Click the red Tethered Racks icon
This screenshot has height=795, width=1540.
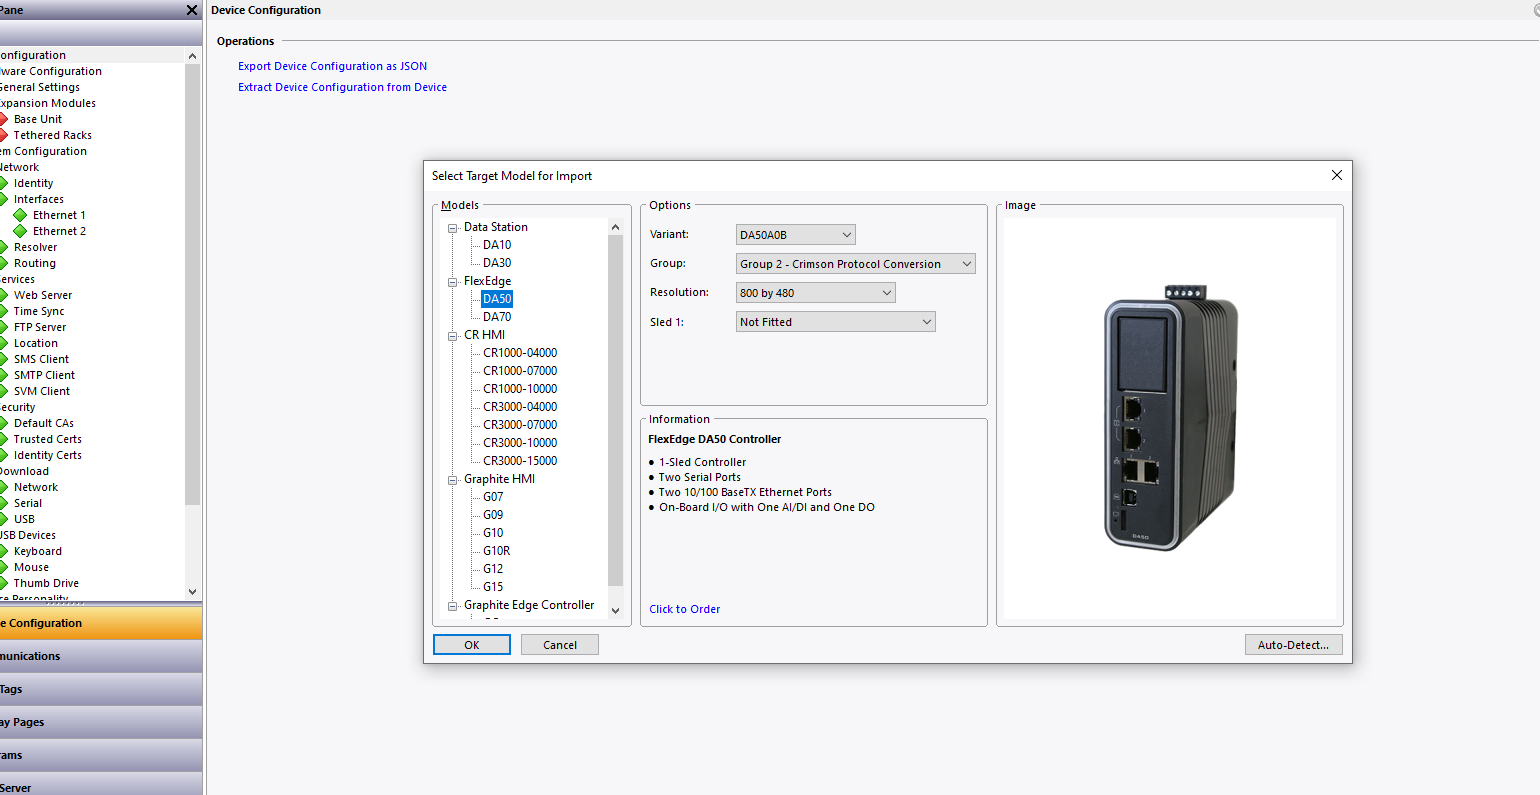tap(3, 135)
